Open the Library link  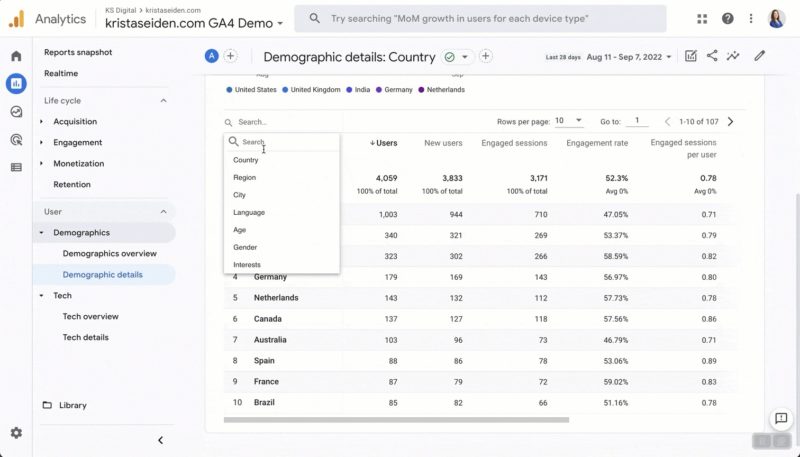click(73, 405)
